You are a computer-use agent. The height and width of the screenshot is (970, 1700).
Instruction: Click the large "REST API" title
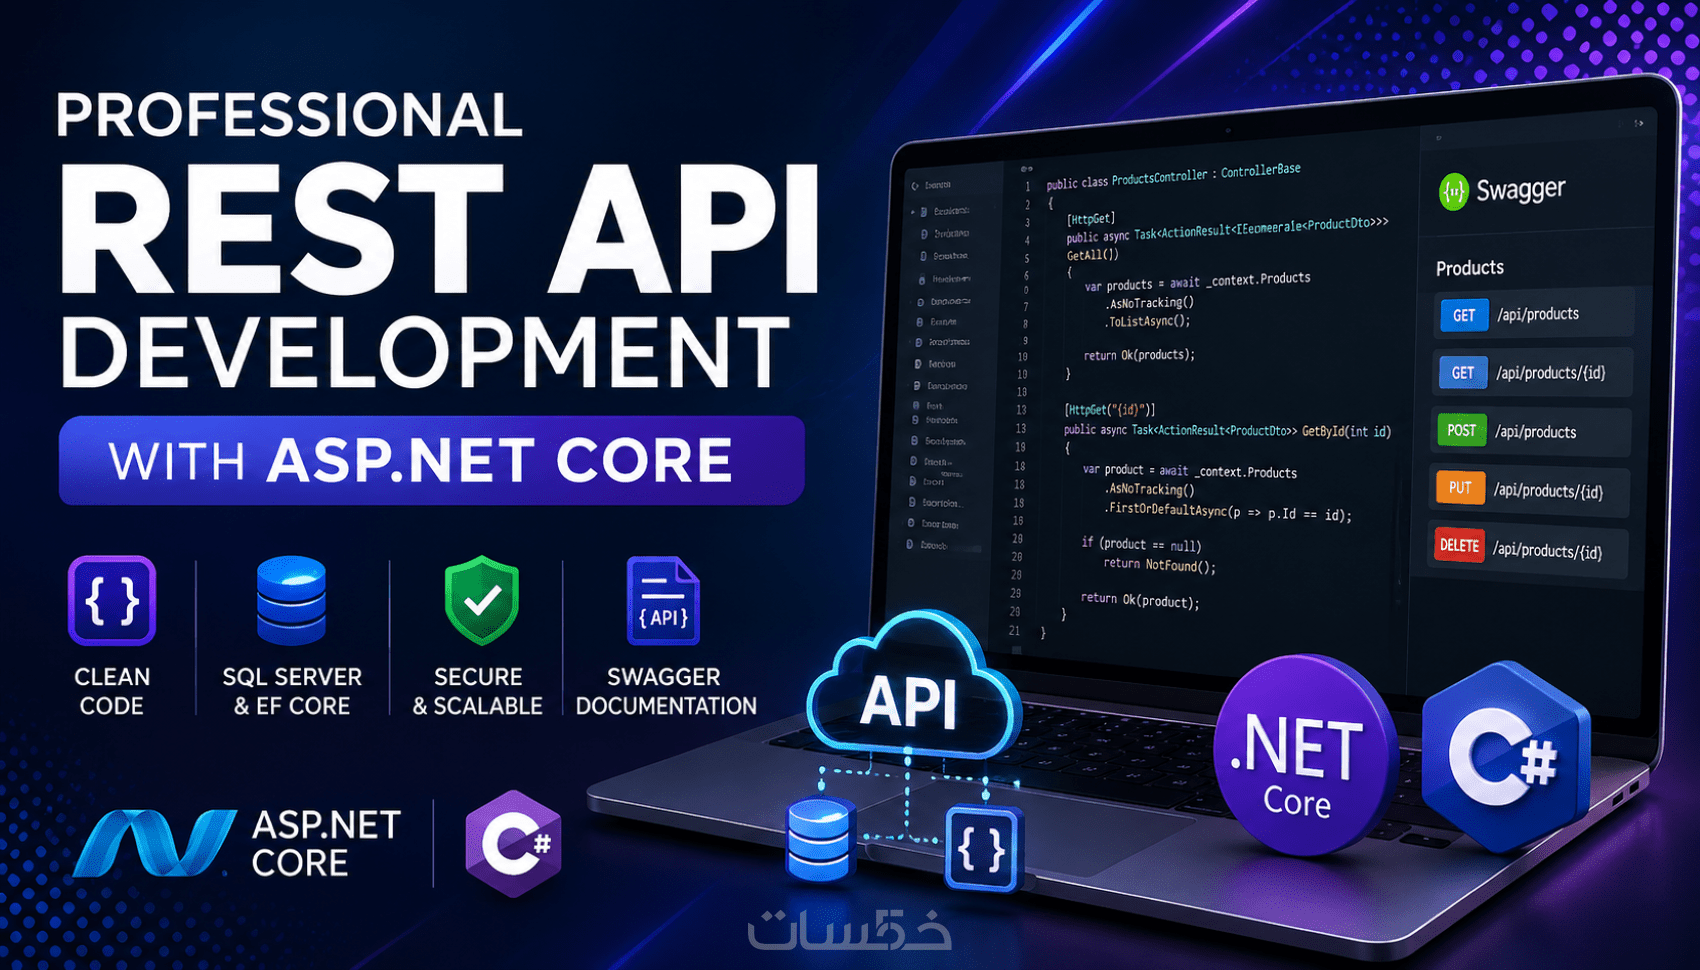click(x=440, y=228)
